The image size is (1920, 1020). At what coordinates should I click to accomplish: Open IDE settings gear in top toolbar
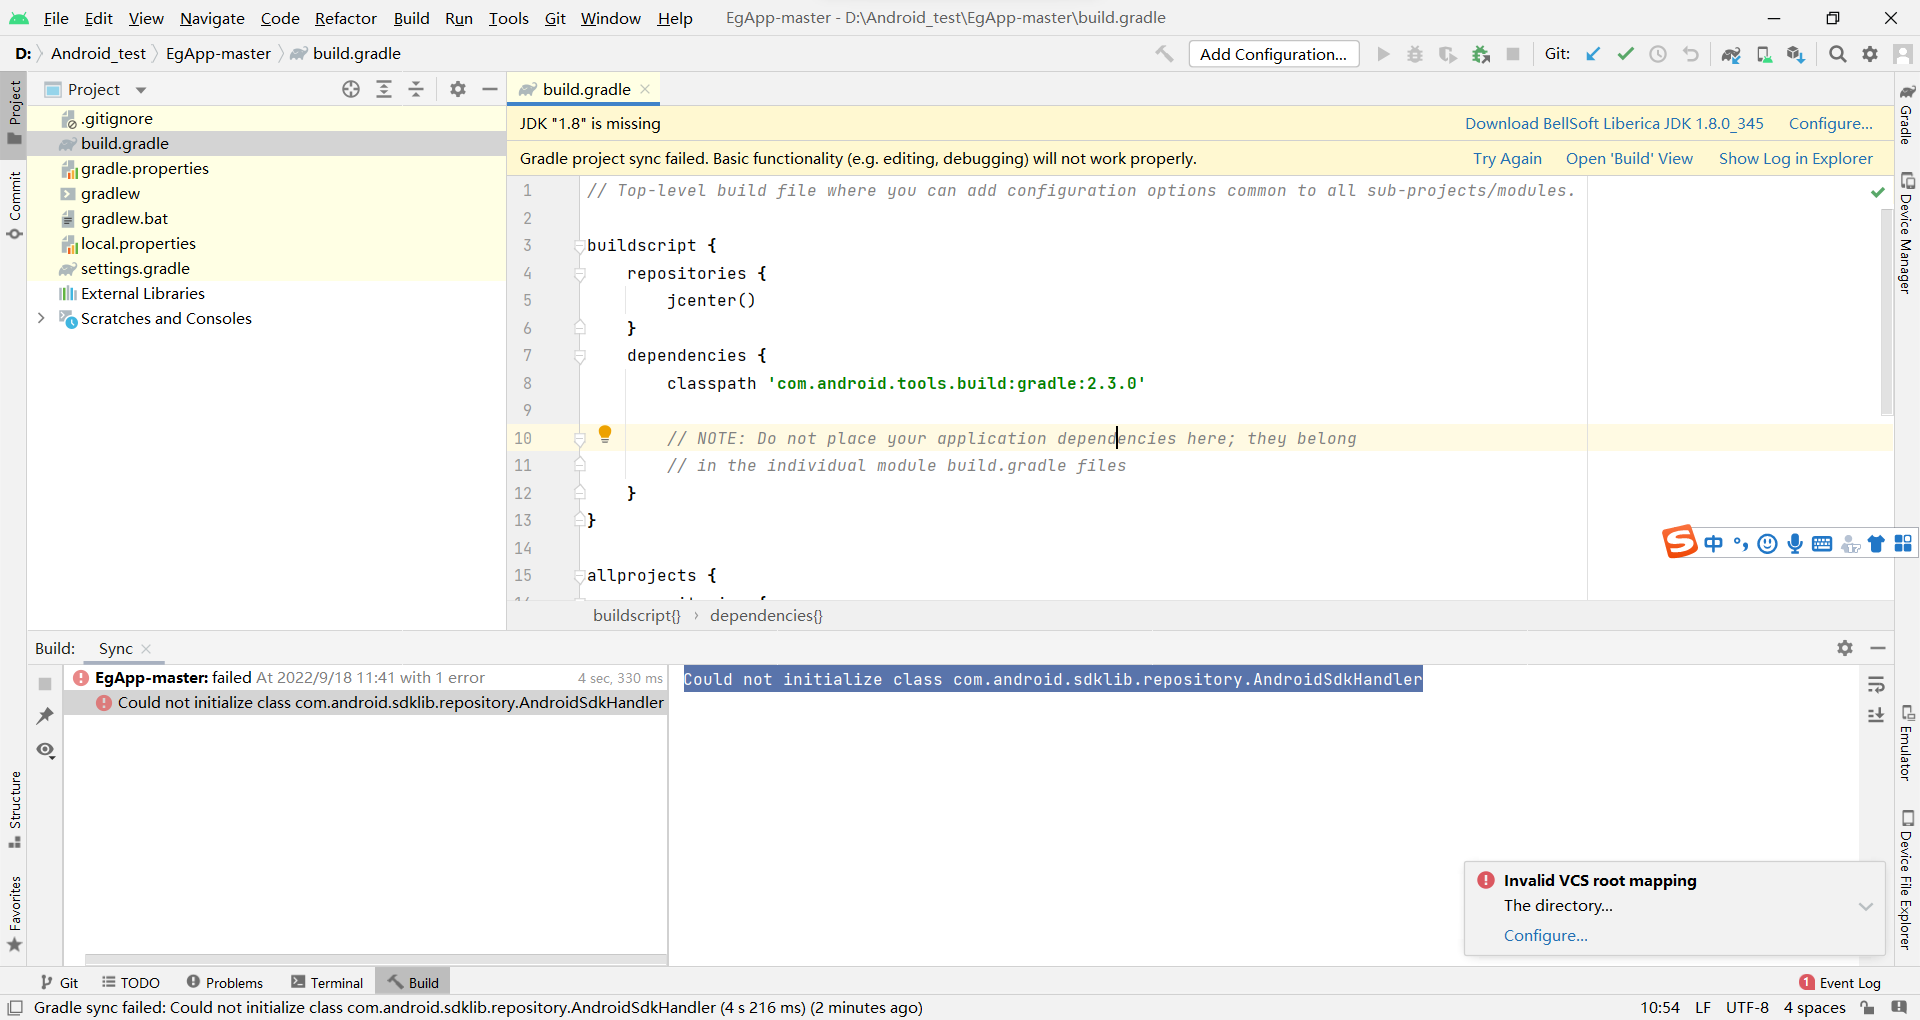tap(1870, 54)
